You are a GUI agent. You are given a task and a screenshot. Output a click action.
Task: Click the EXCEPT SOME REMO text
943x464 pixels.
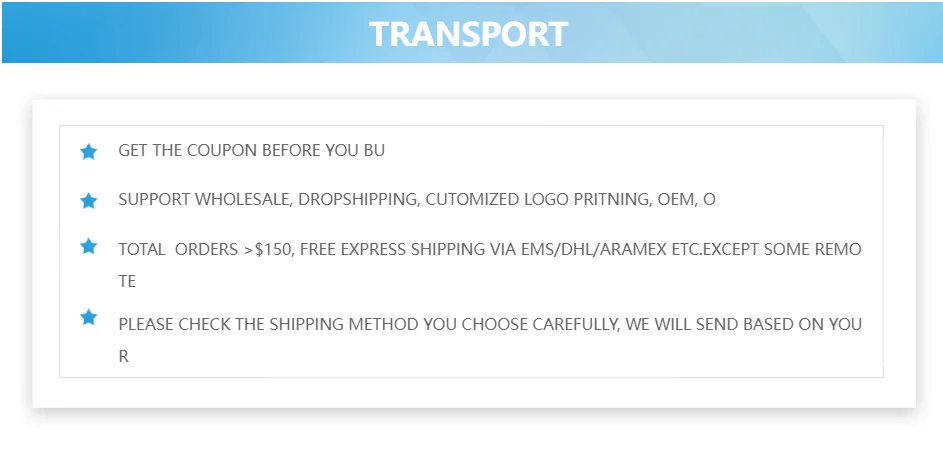click(x=790, y=250)
